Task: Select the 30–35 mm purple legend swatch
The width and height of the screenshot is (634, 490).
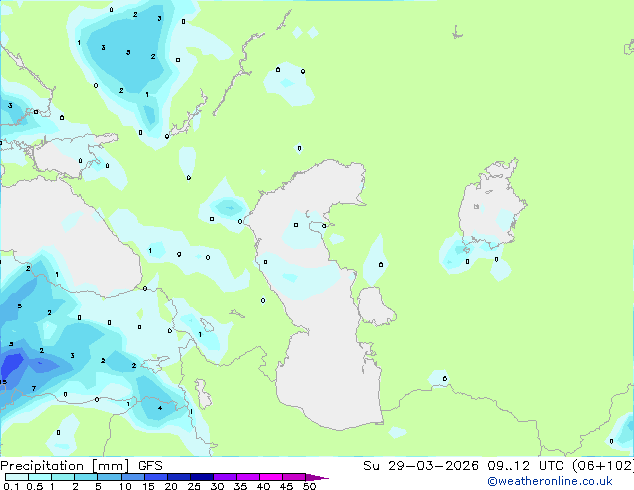Action: (225, 477)
